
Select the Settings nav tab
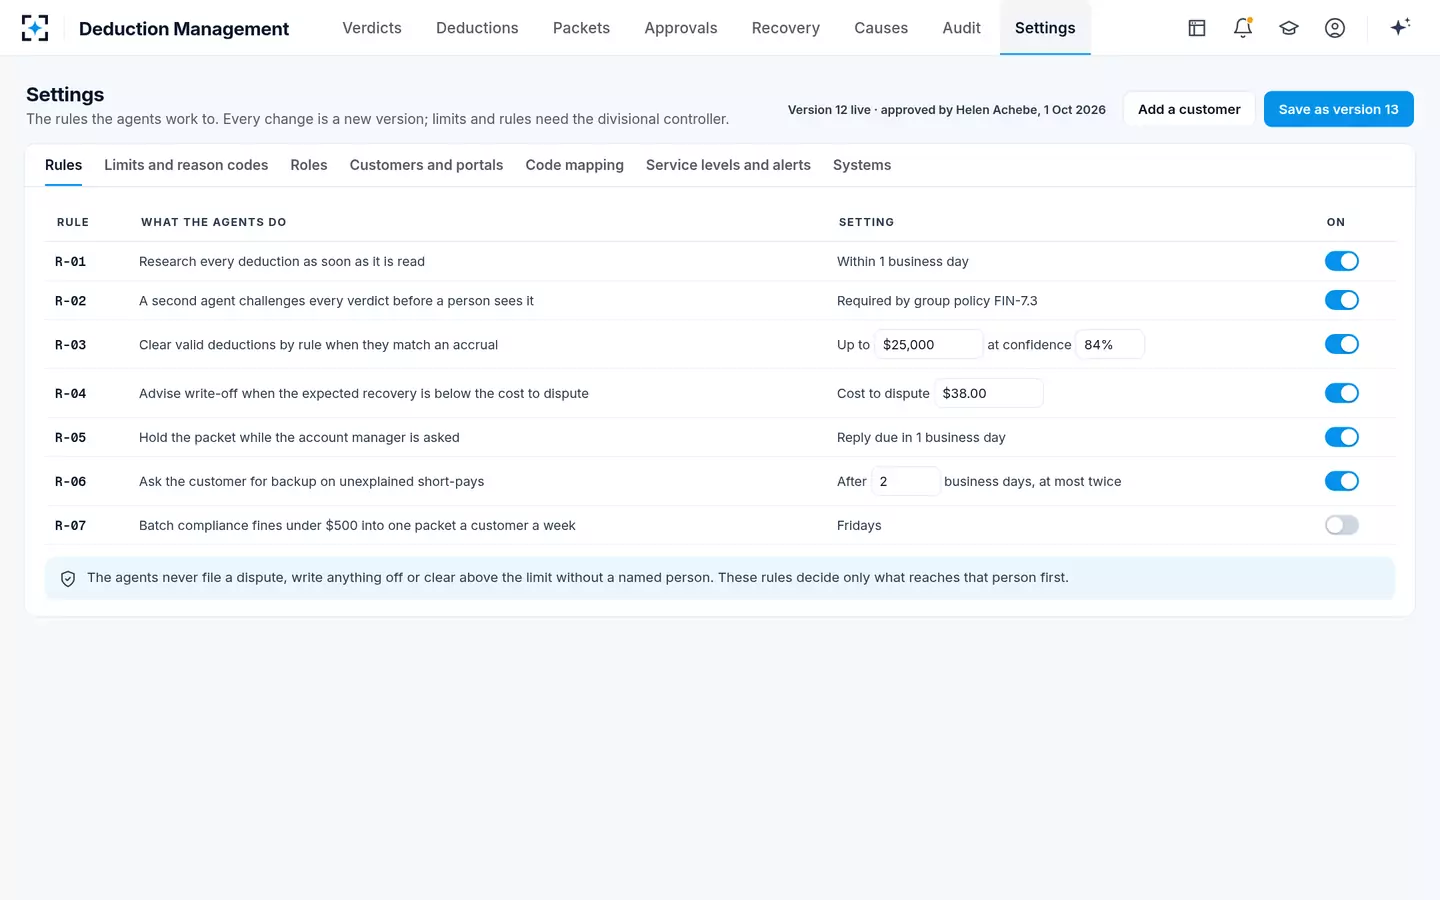(x=1045, y=28)
